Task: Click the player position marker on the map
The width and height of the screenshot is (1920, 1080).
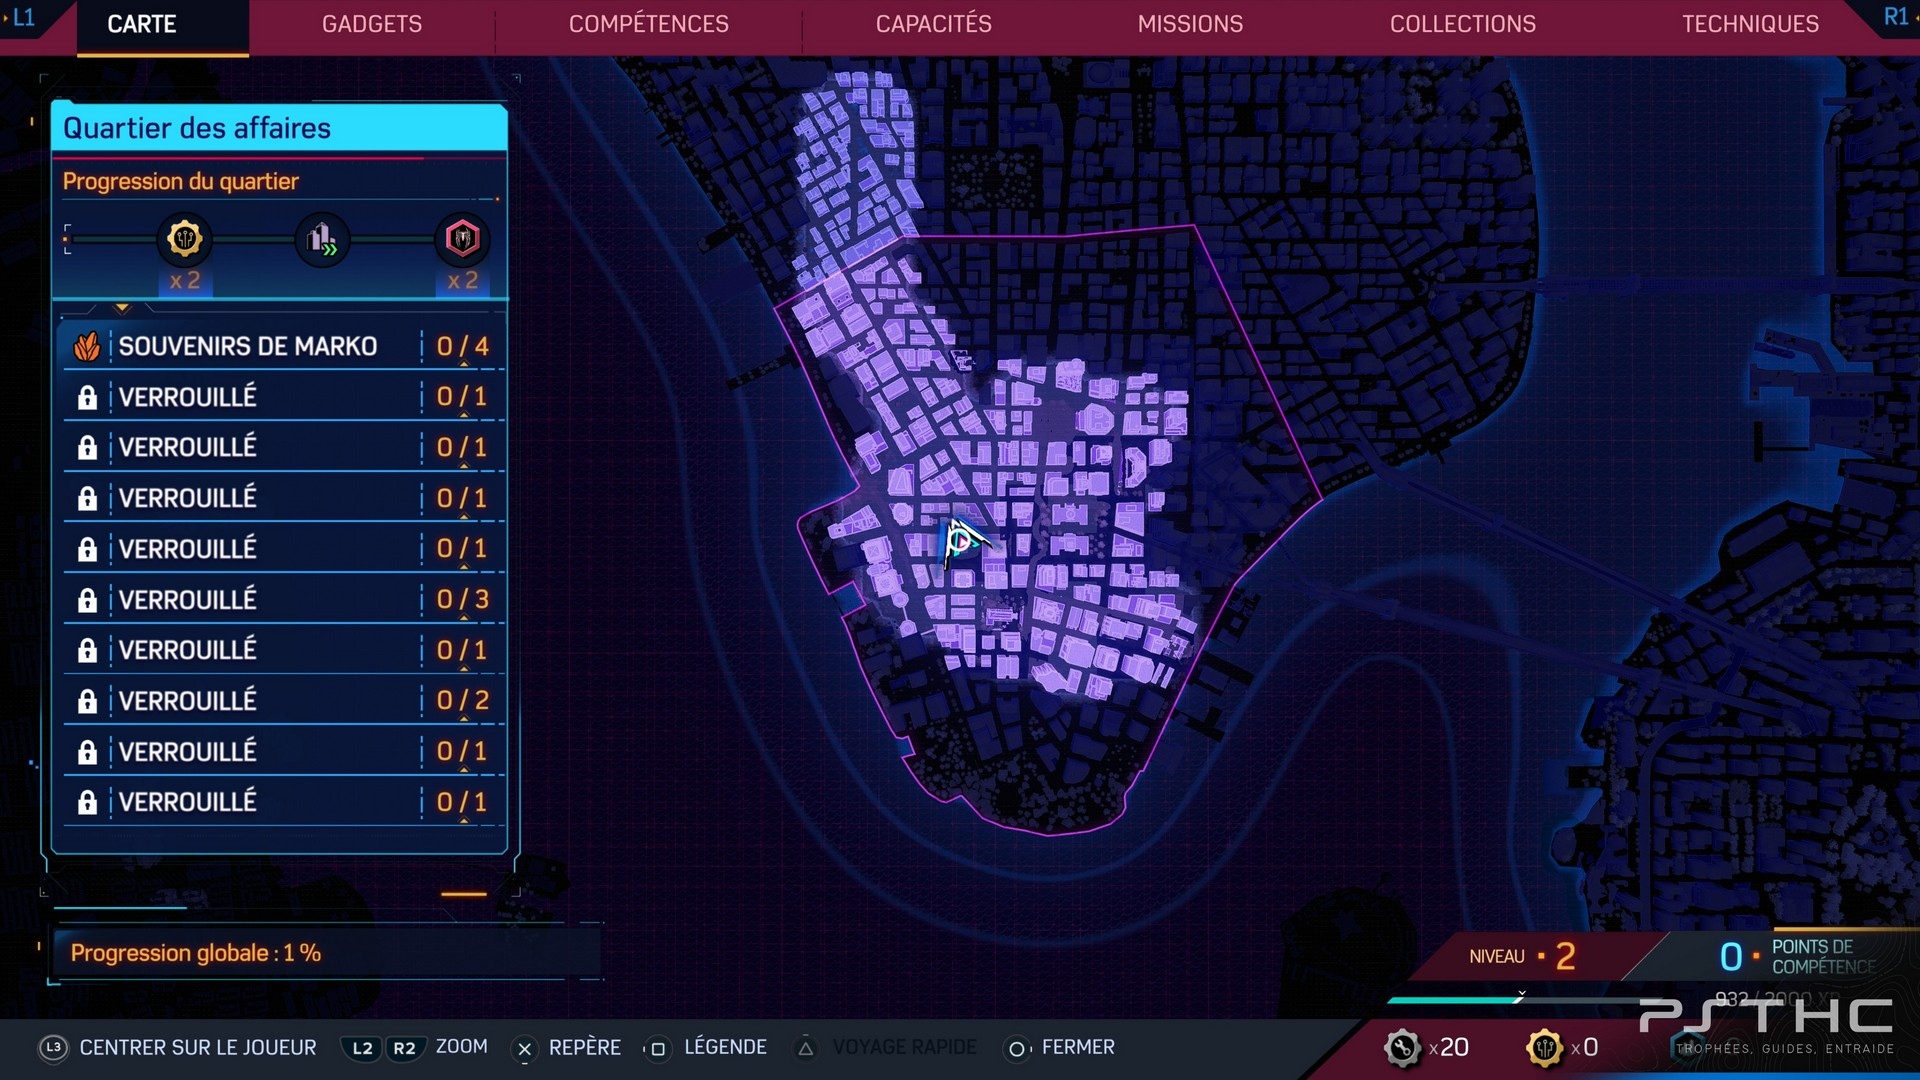Action: point(963,541)
